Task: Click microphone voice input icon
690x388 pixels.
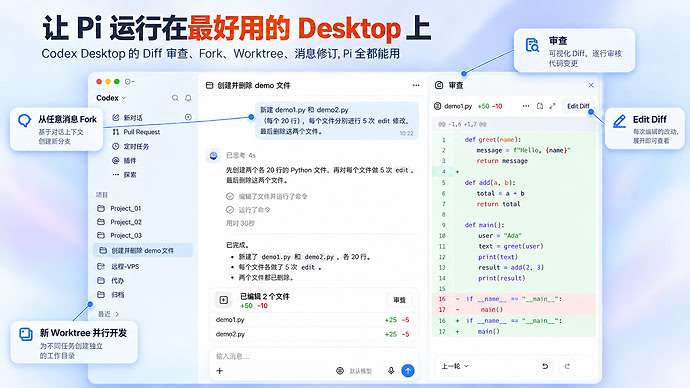Action: [x=391, y=371]
